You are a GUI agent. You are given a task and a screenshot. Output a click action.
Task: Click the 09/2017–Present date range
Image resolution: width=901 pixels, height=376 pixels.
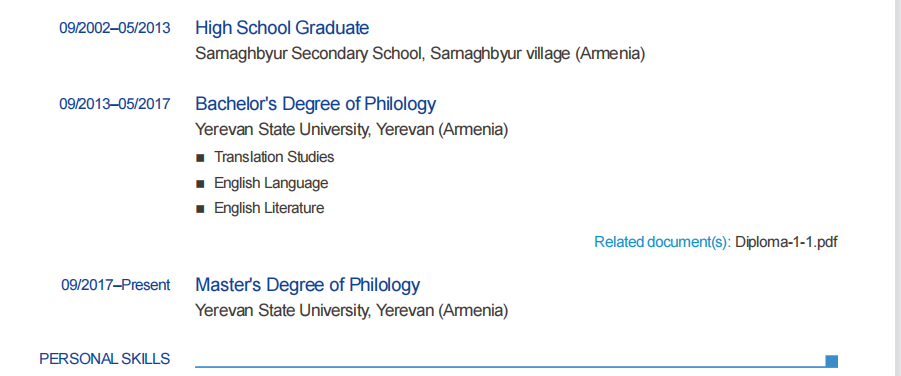(116, 285)
